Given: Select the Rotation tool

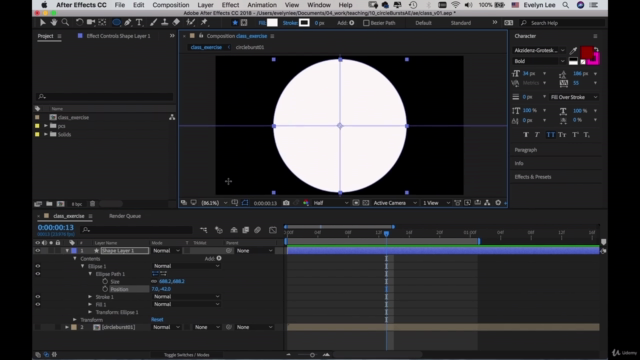Looking at the screenshot, I should 79,23.
